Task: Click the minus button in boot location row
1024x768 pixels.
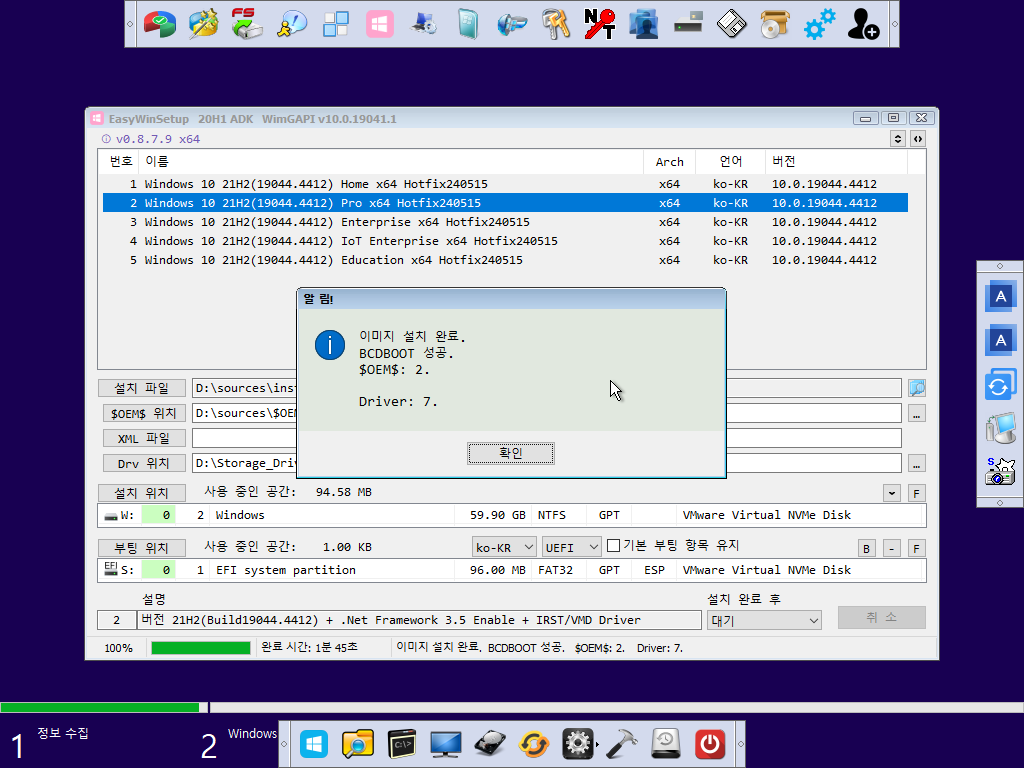Action: pyautogui.click(x=891, y=549)
